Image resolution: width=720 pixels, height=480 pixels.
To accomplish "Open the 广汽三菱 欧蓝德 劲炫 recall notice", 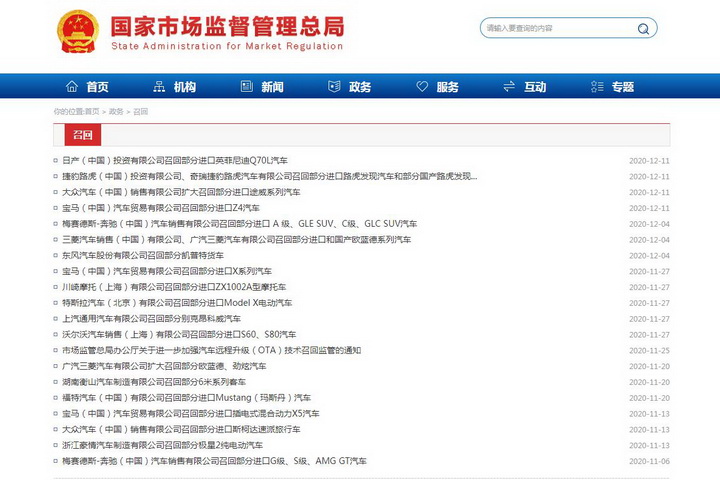I will 164,367.
